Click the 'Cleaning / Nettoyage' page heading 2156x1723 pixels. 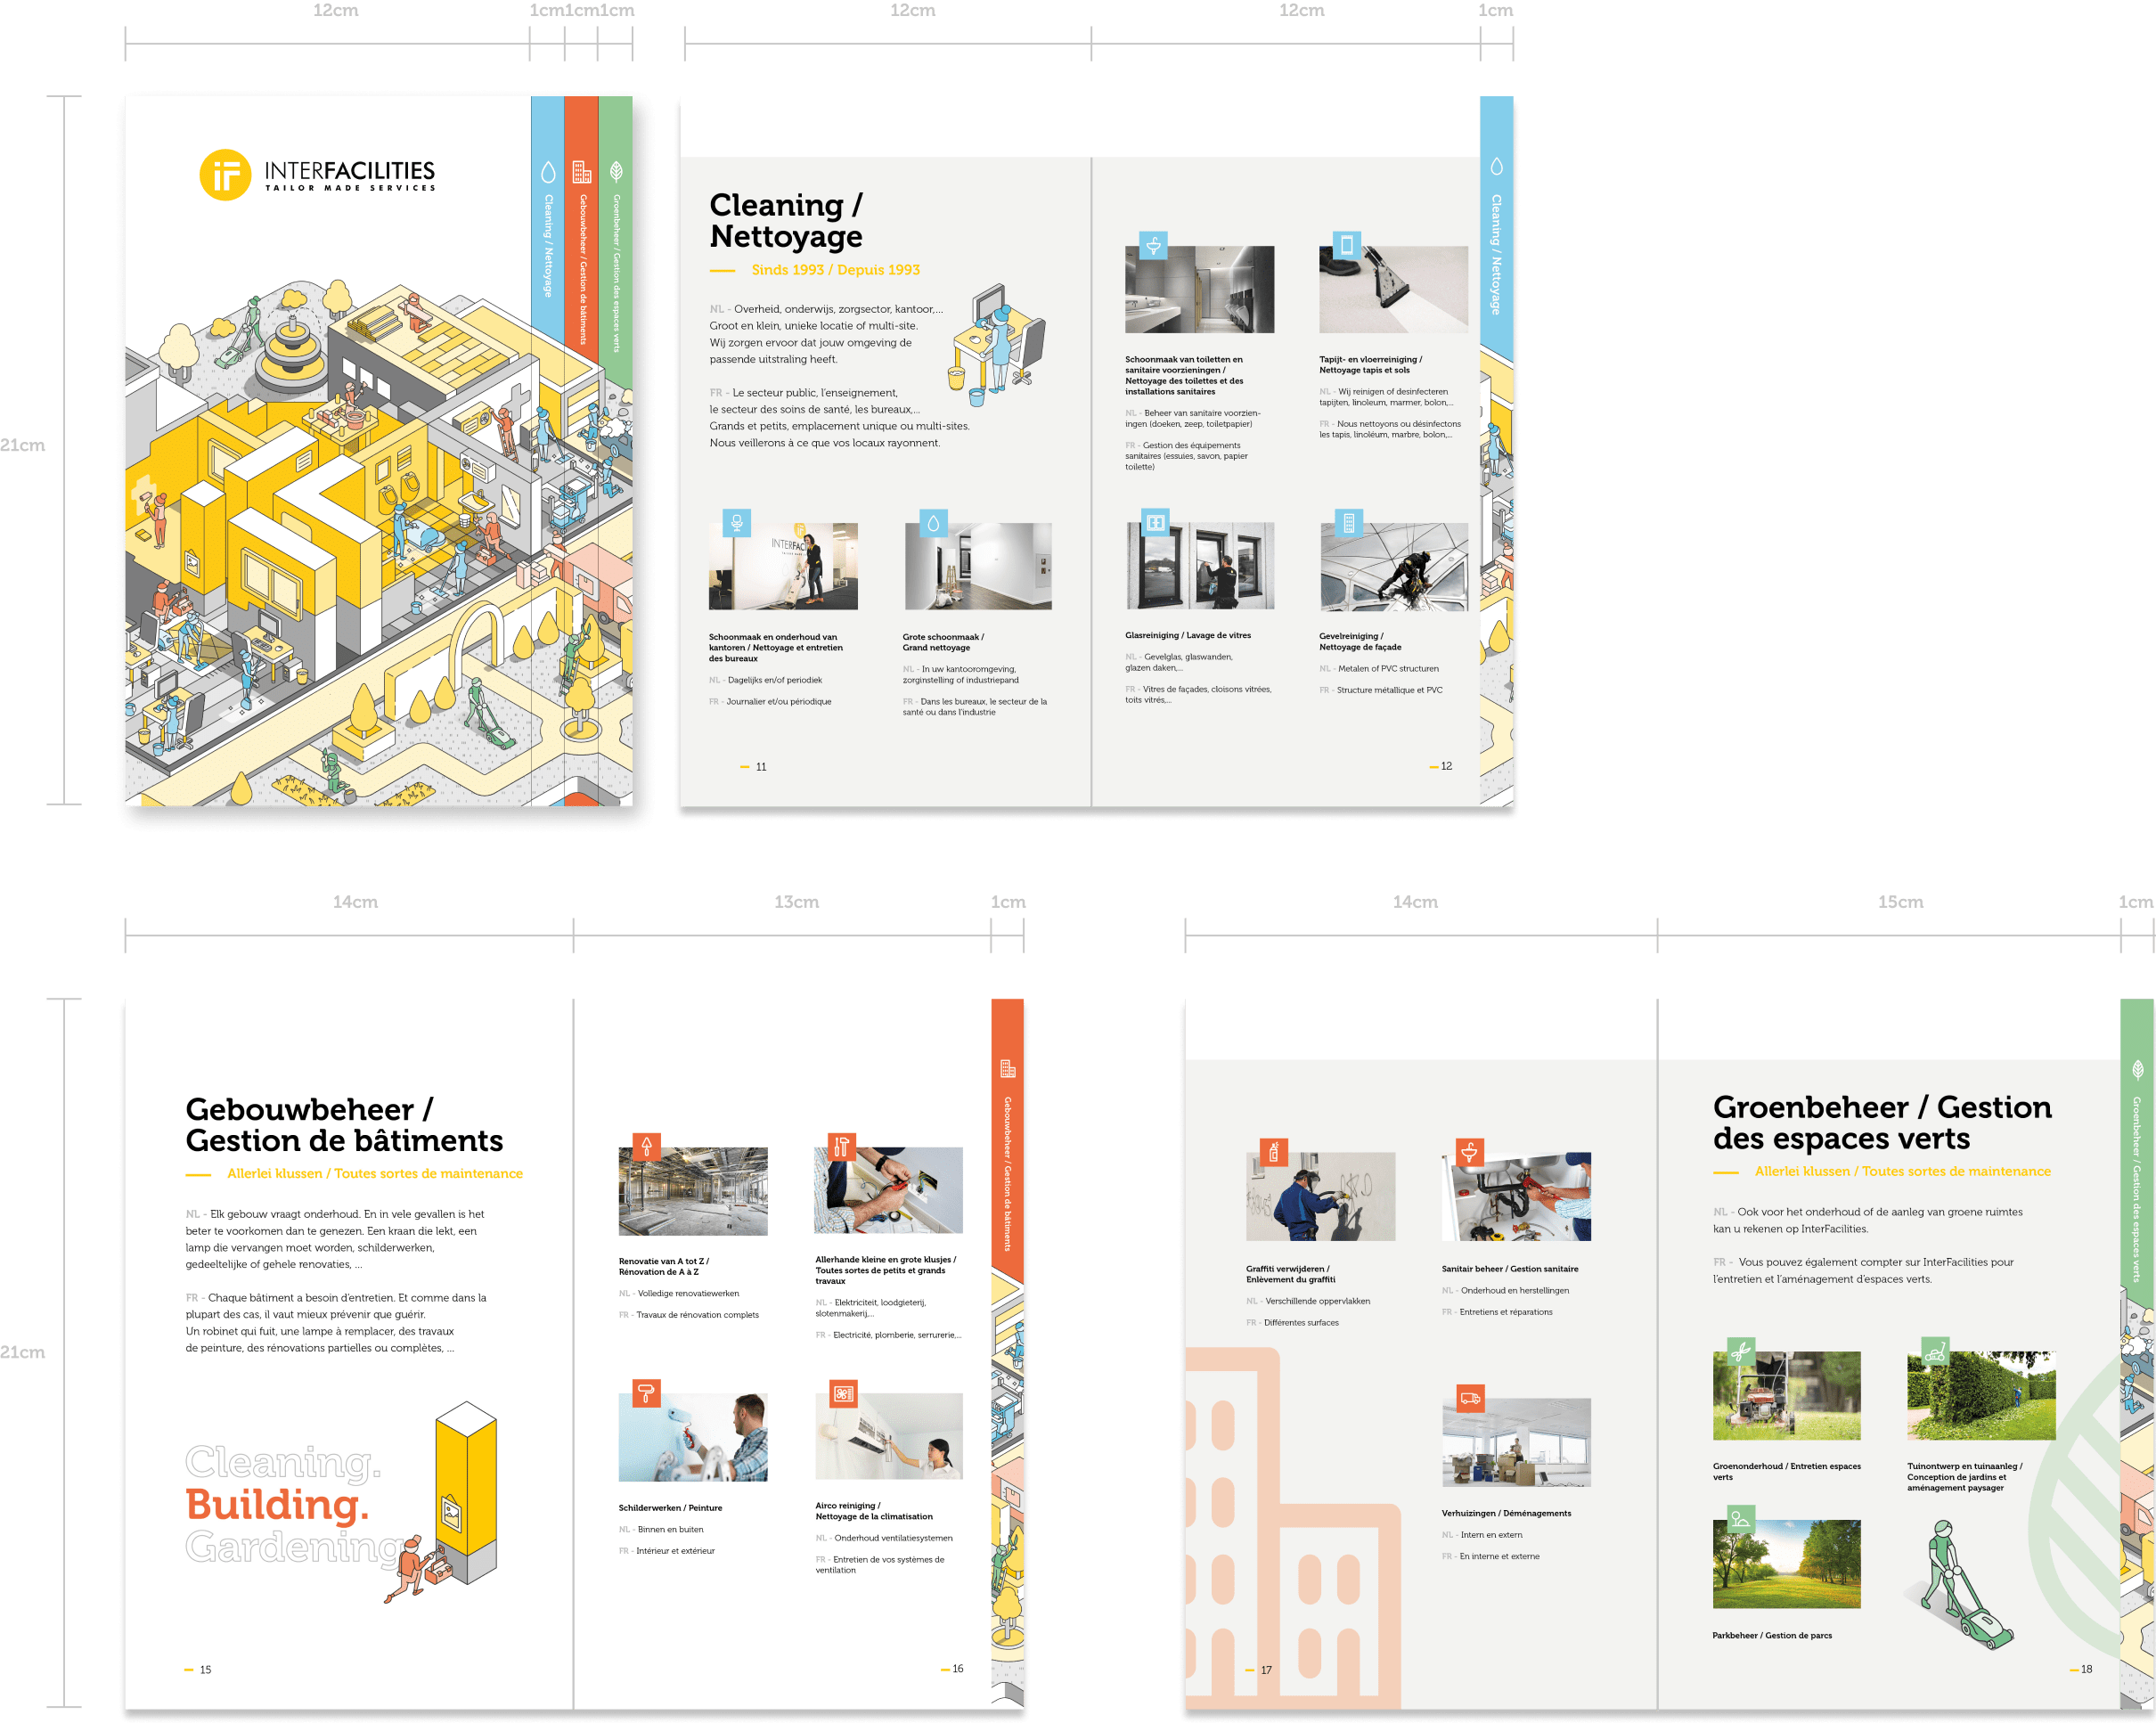786,220
